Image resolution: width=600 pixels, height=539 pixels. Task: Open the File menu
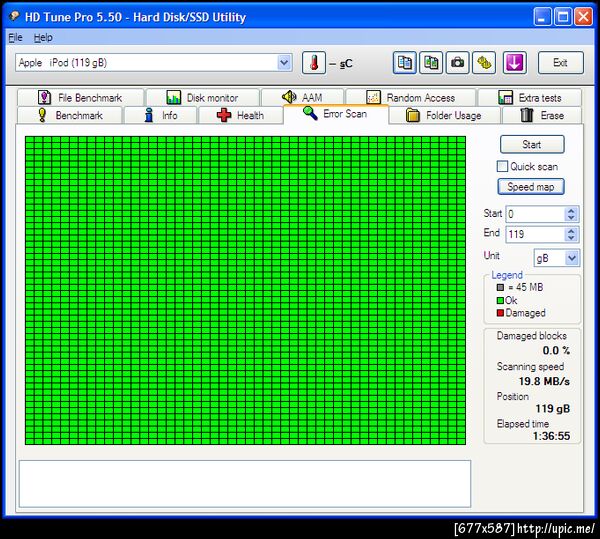pyautogui.click(x=15, y=37)
